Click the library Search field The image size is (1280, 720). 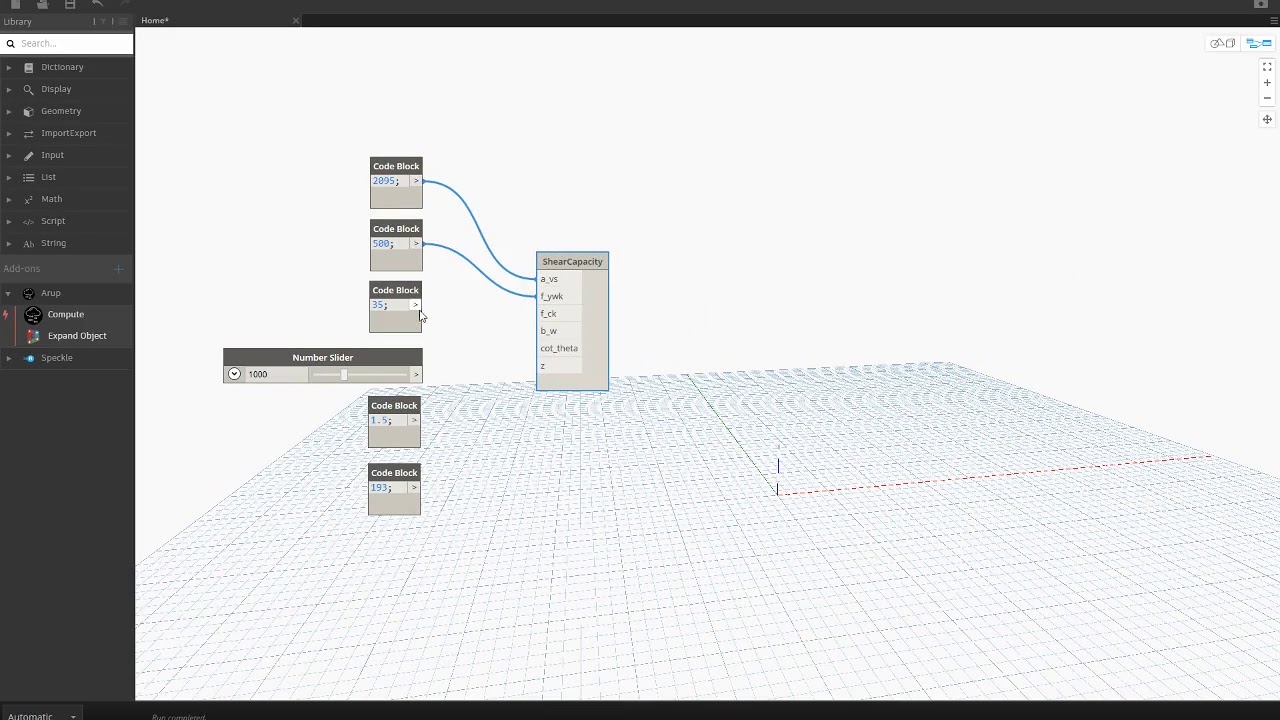point(67,43)
